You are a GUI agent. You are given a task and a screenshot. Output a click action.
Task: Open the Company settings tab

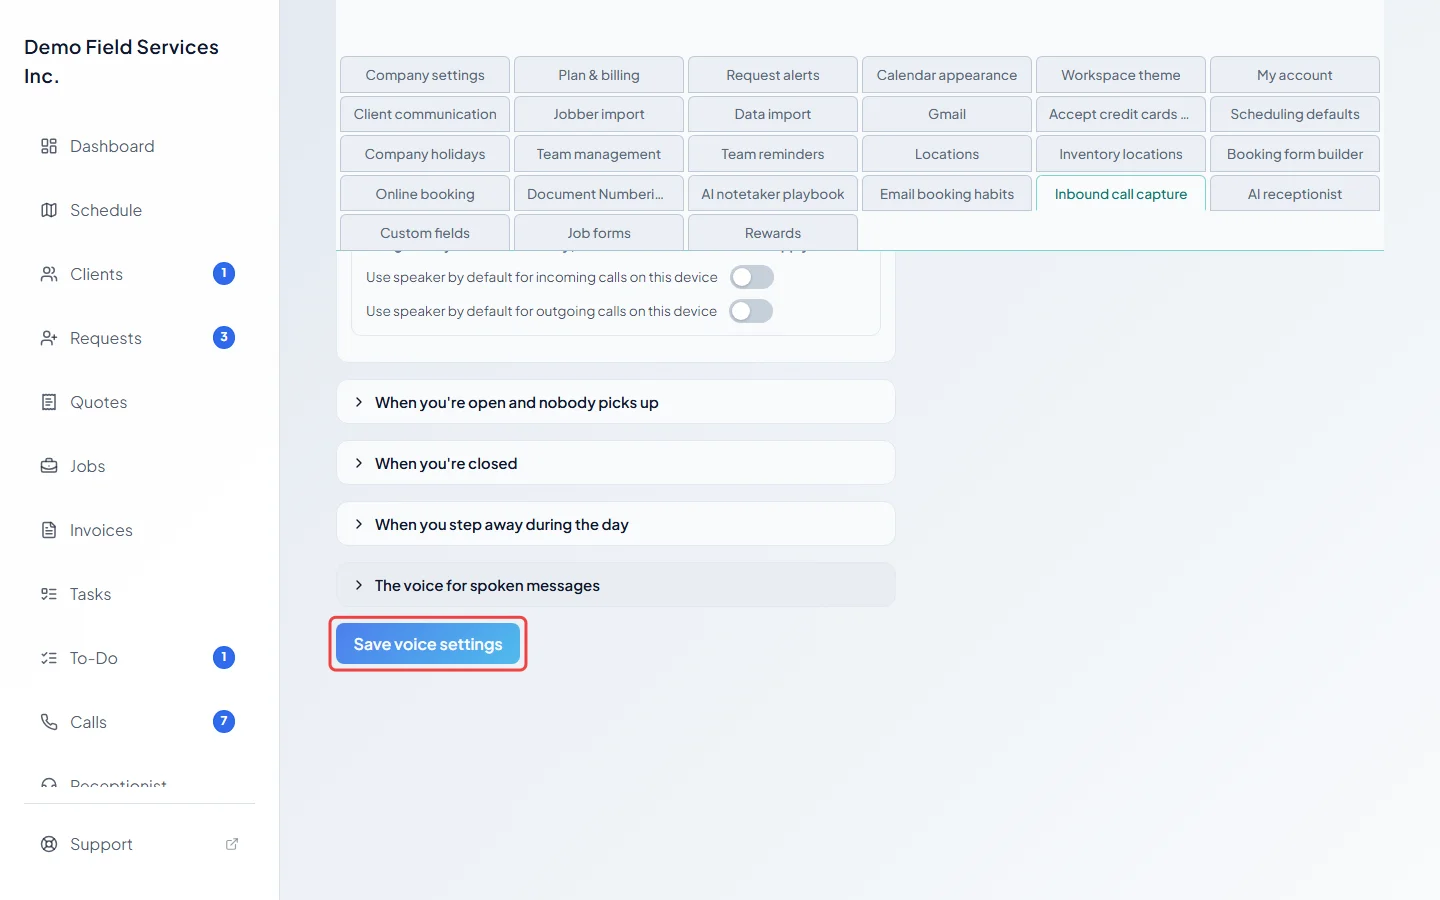click(425, 75)
